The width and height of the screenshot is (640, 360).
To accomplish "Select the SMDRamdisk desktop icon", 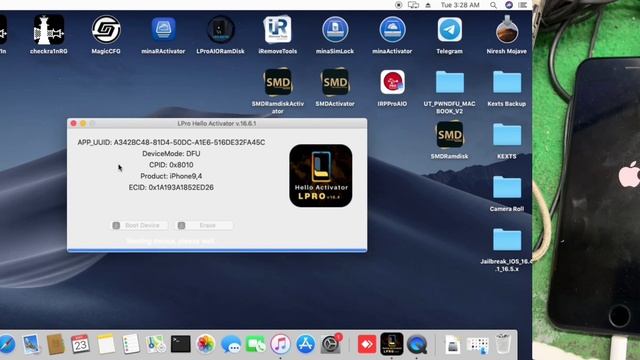I will coord(449,135).
